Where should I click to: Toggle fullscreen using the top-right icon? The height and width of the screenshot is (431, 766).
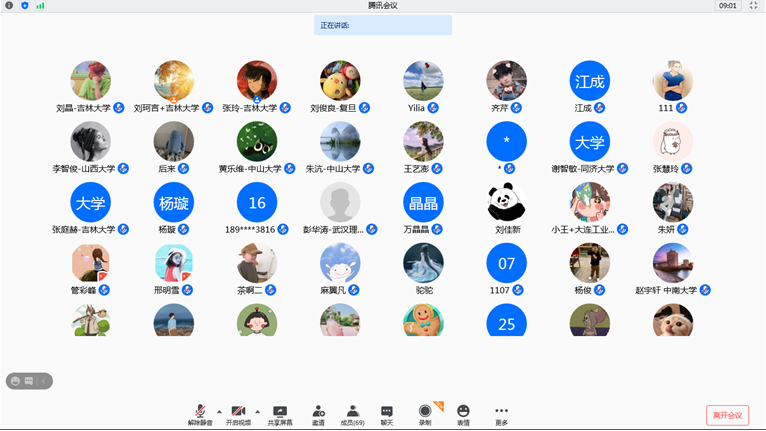[x=754, y=6]
